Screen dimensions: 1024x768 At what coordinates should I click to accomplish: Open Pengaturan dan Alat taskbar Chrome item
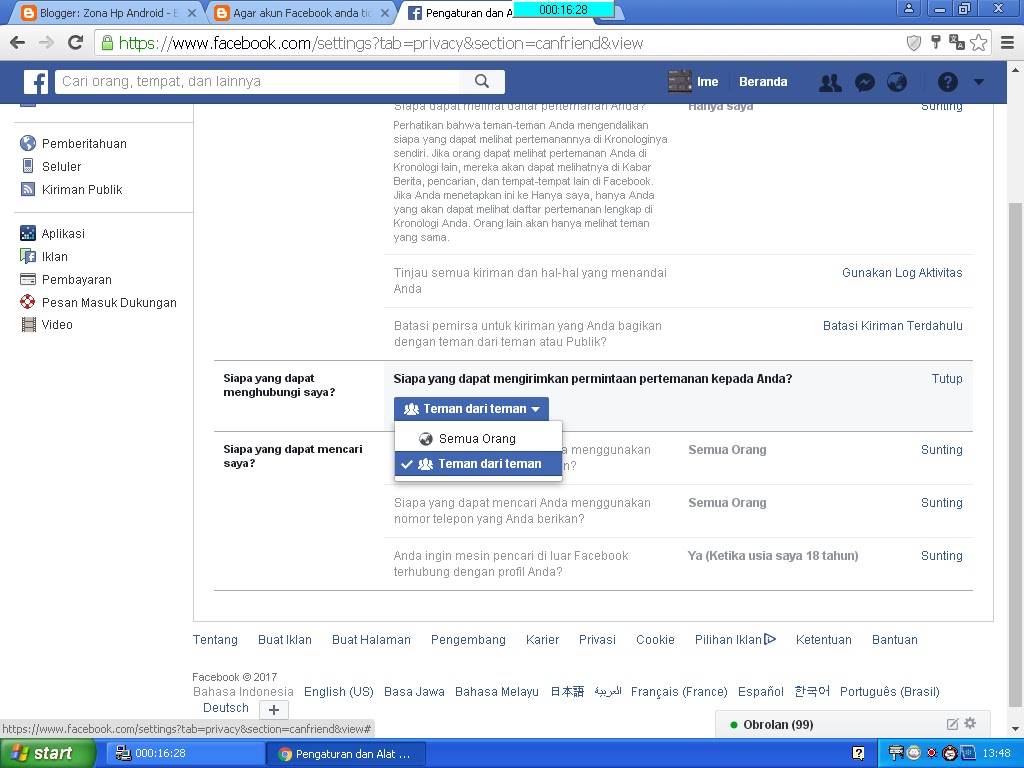[345, 754]
